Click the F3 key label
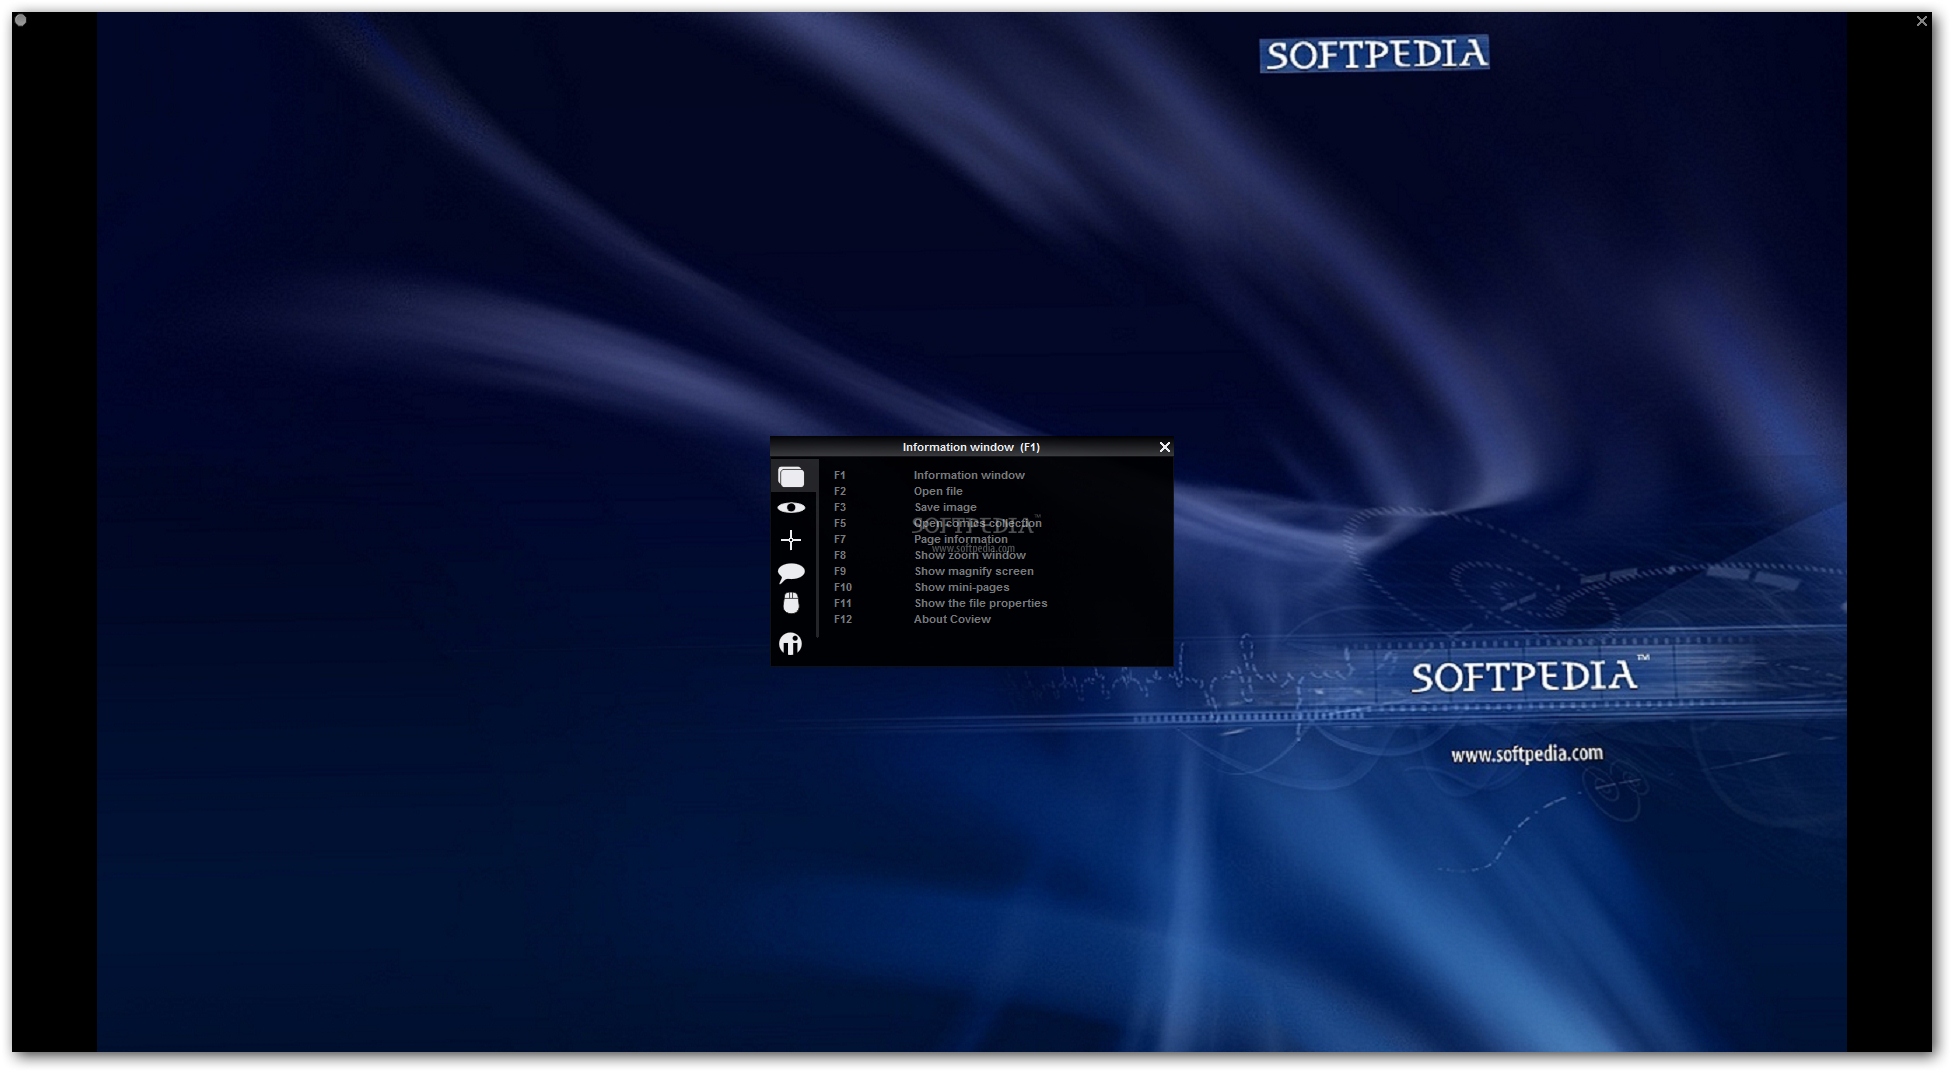The width and height of the screenshot is (1952, 1072). 840,507
